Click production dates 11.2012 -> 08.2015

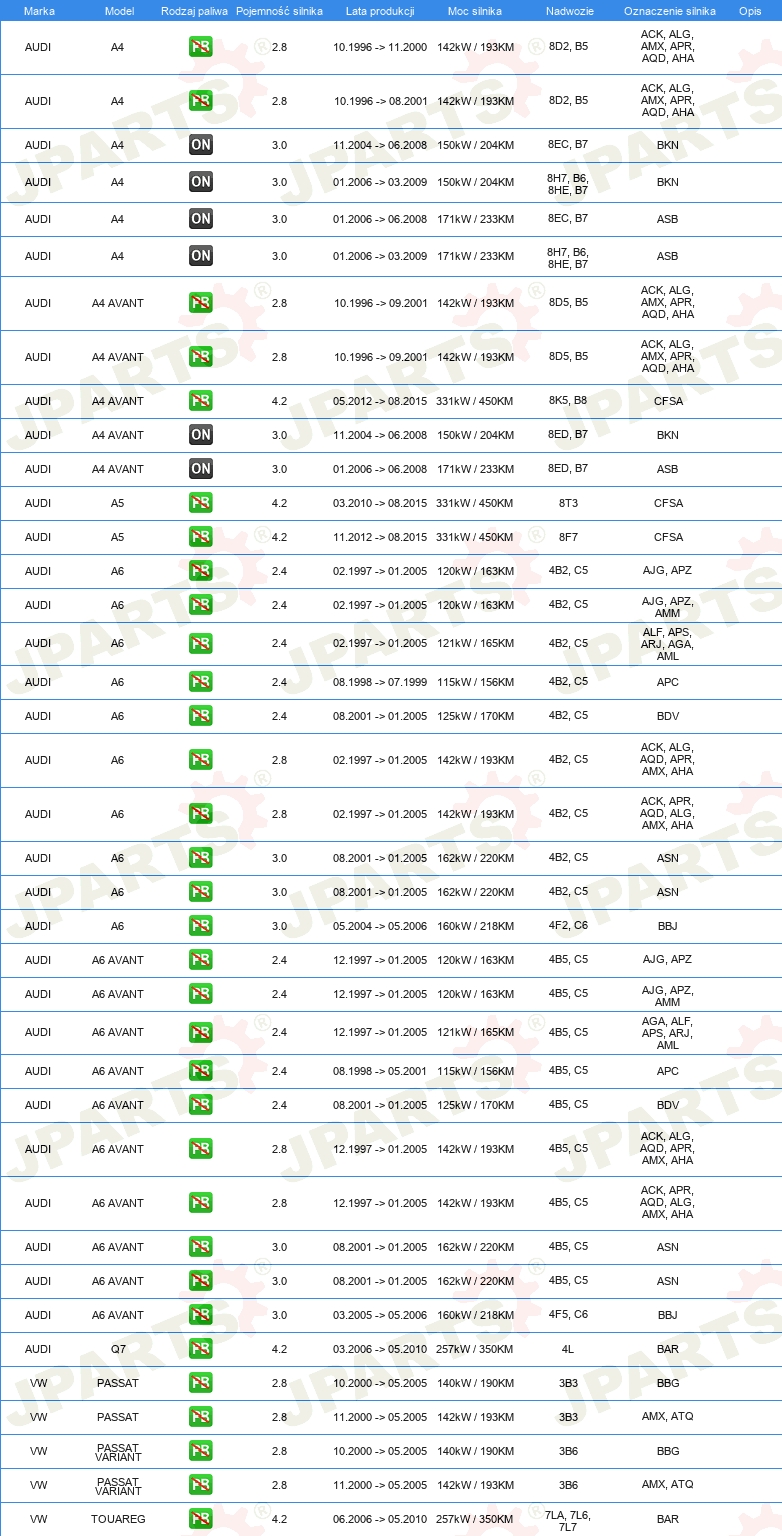point(380,537)
